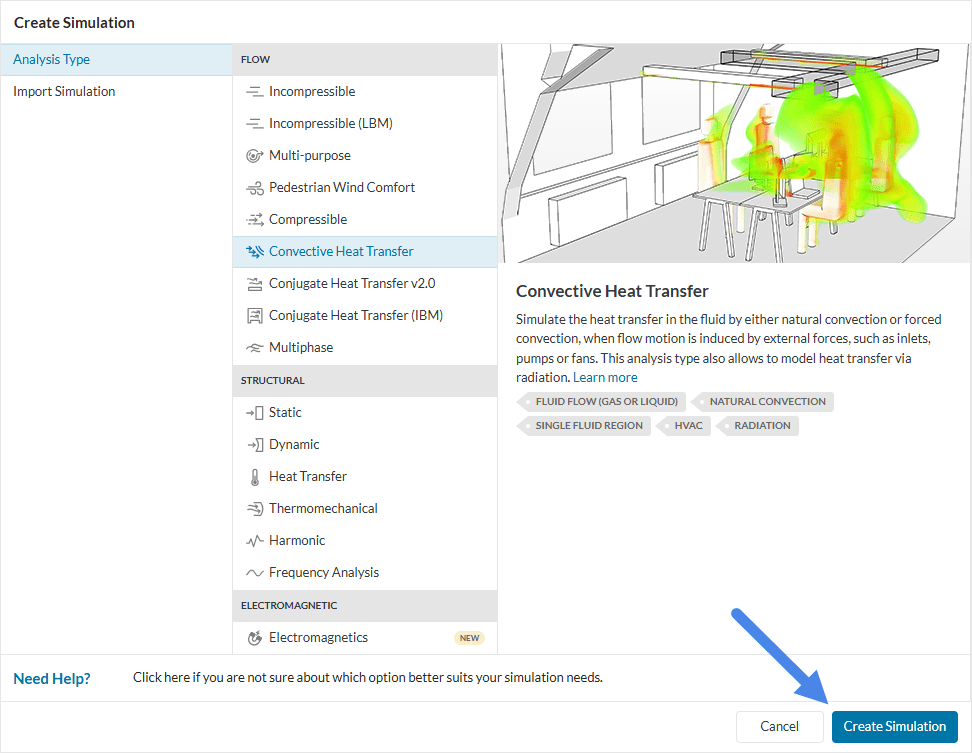972x753 pixels.
Task: Switch to Import Simulation tab
Action: 64,92
